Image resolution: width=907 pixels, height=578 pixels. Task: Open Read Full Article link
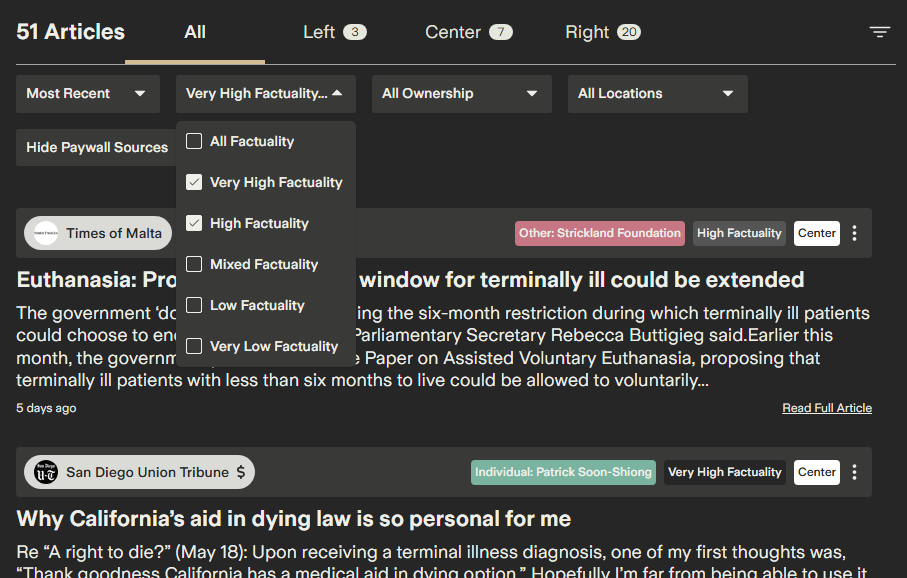827,408
